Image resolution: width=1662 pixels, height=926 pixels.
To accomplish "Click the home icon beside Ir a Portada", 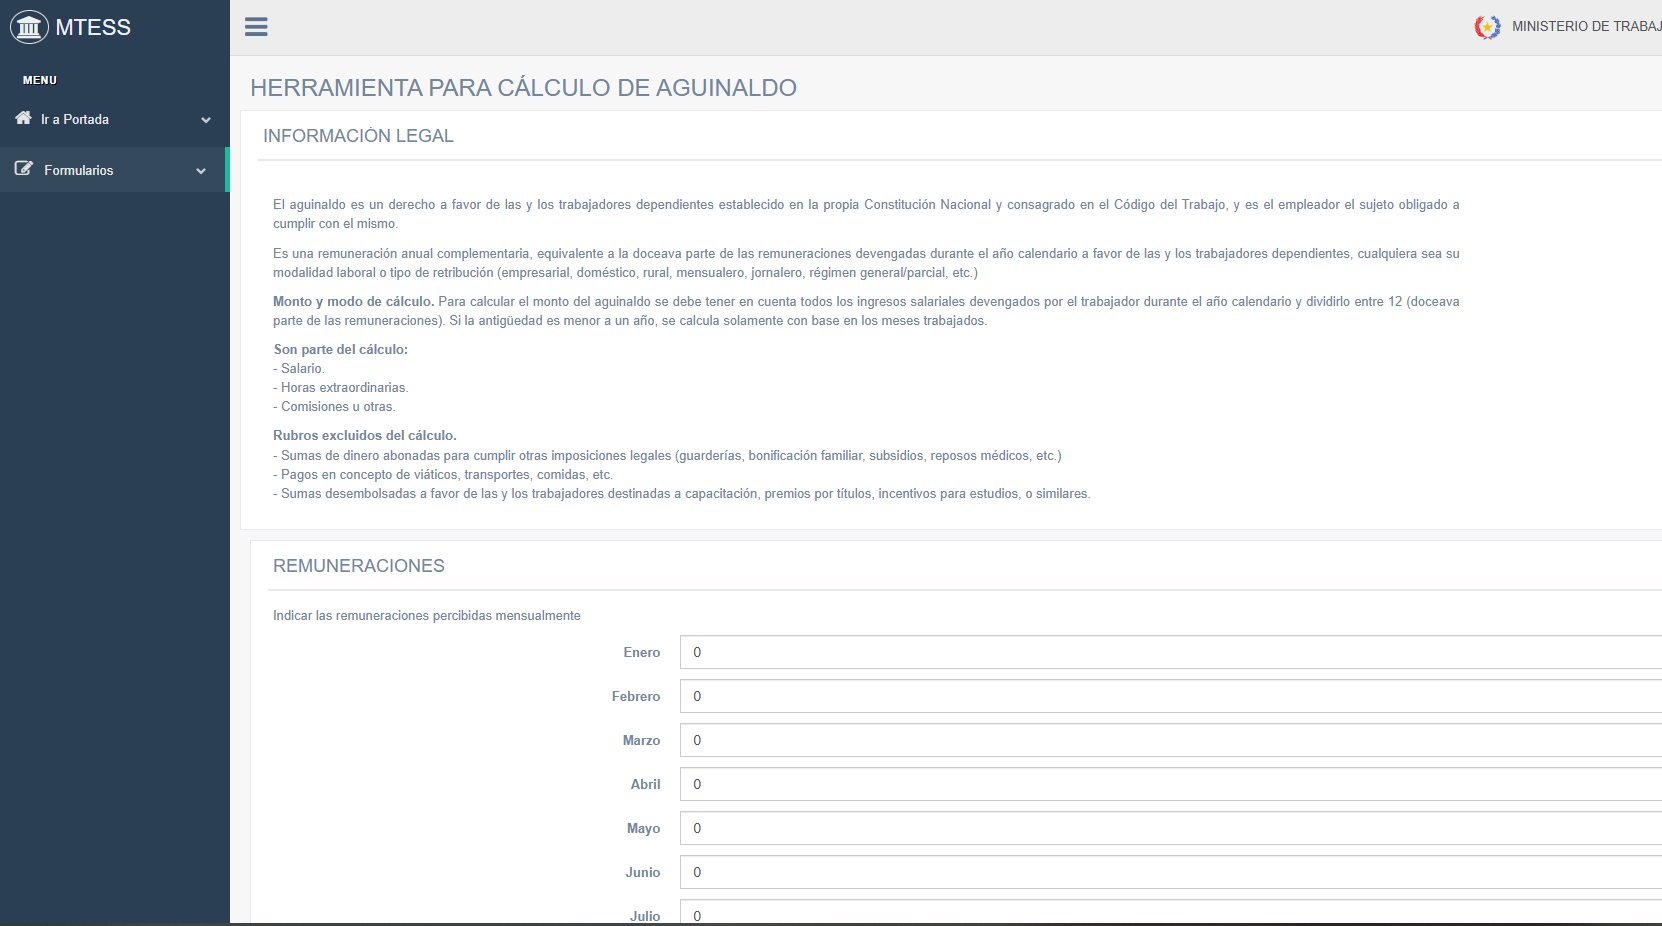I will coord(23,118).
